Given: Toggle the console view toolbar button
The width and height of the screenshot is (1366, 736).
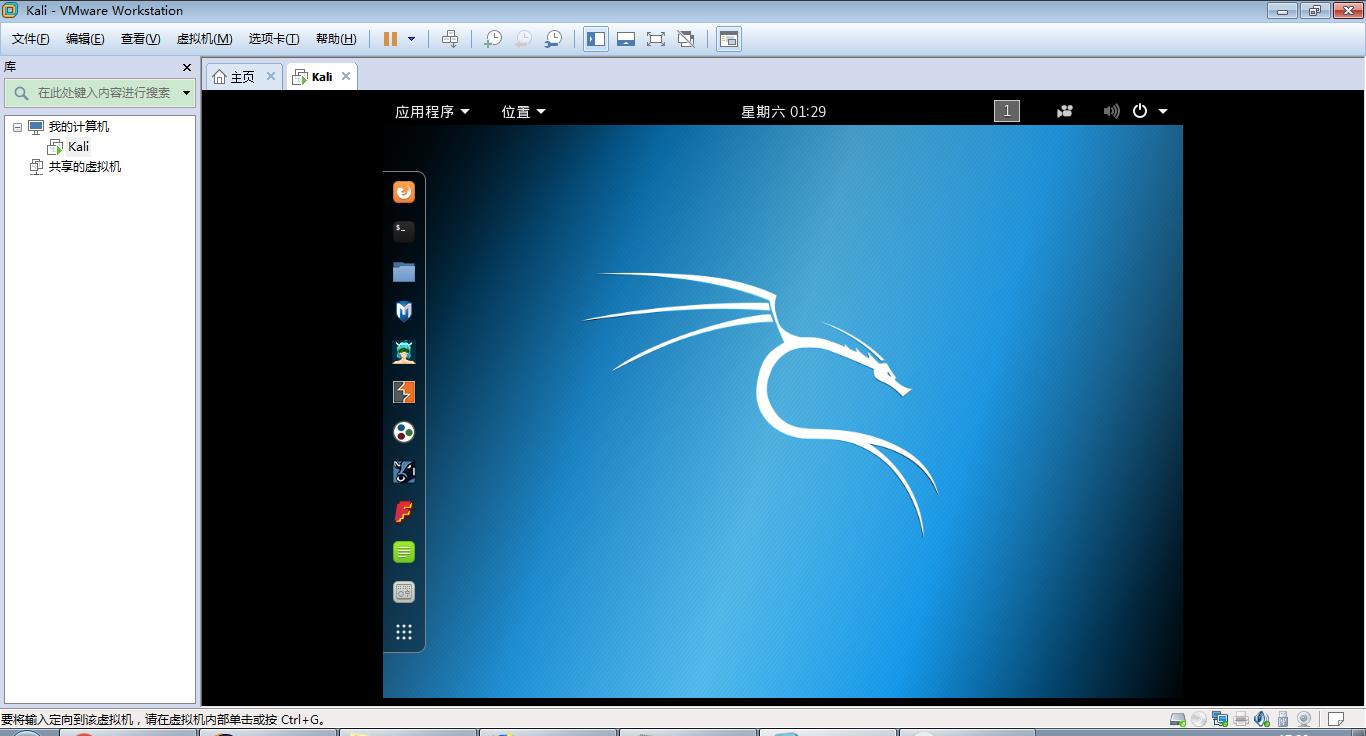Looking at the screenshot, I should coord(729,39).
